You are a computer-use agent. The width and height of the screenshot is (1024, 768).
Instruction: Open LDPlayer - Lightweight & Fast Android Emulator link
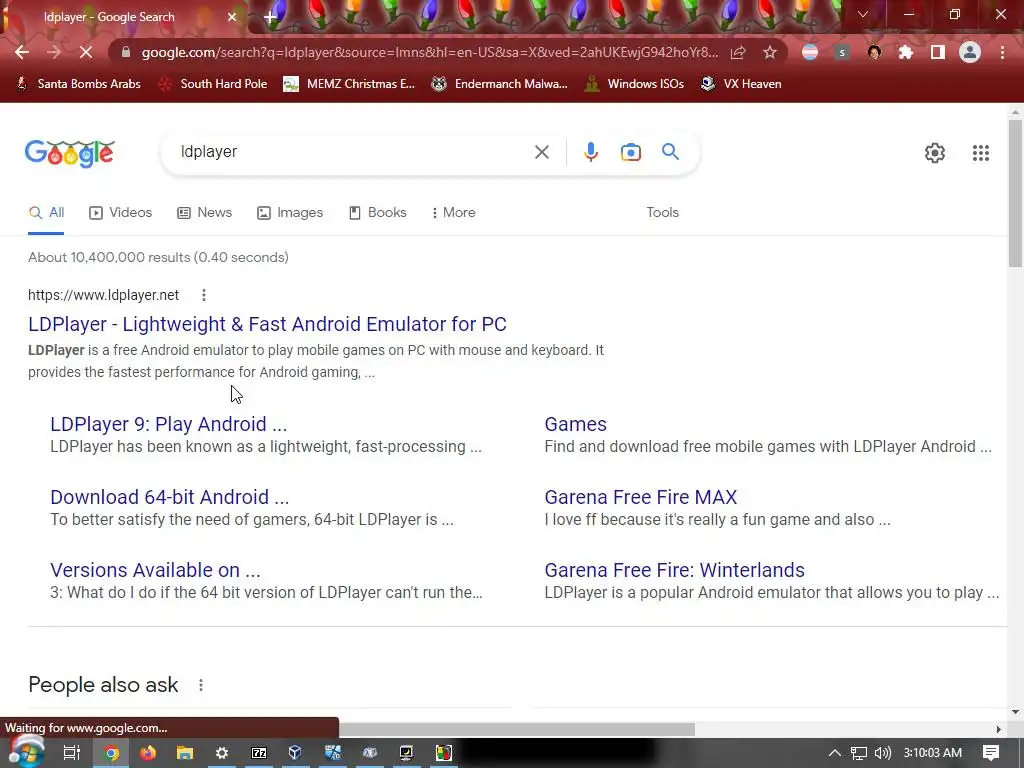[267, 325]
